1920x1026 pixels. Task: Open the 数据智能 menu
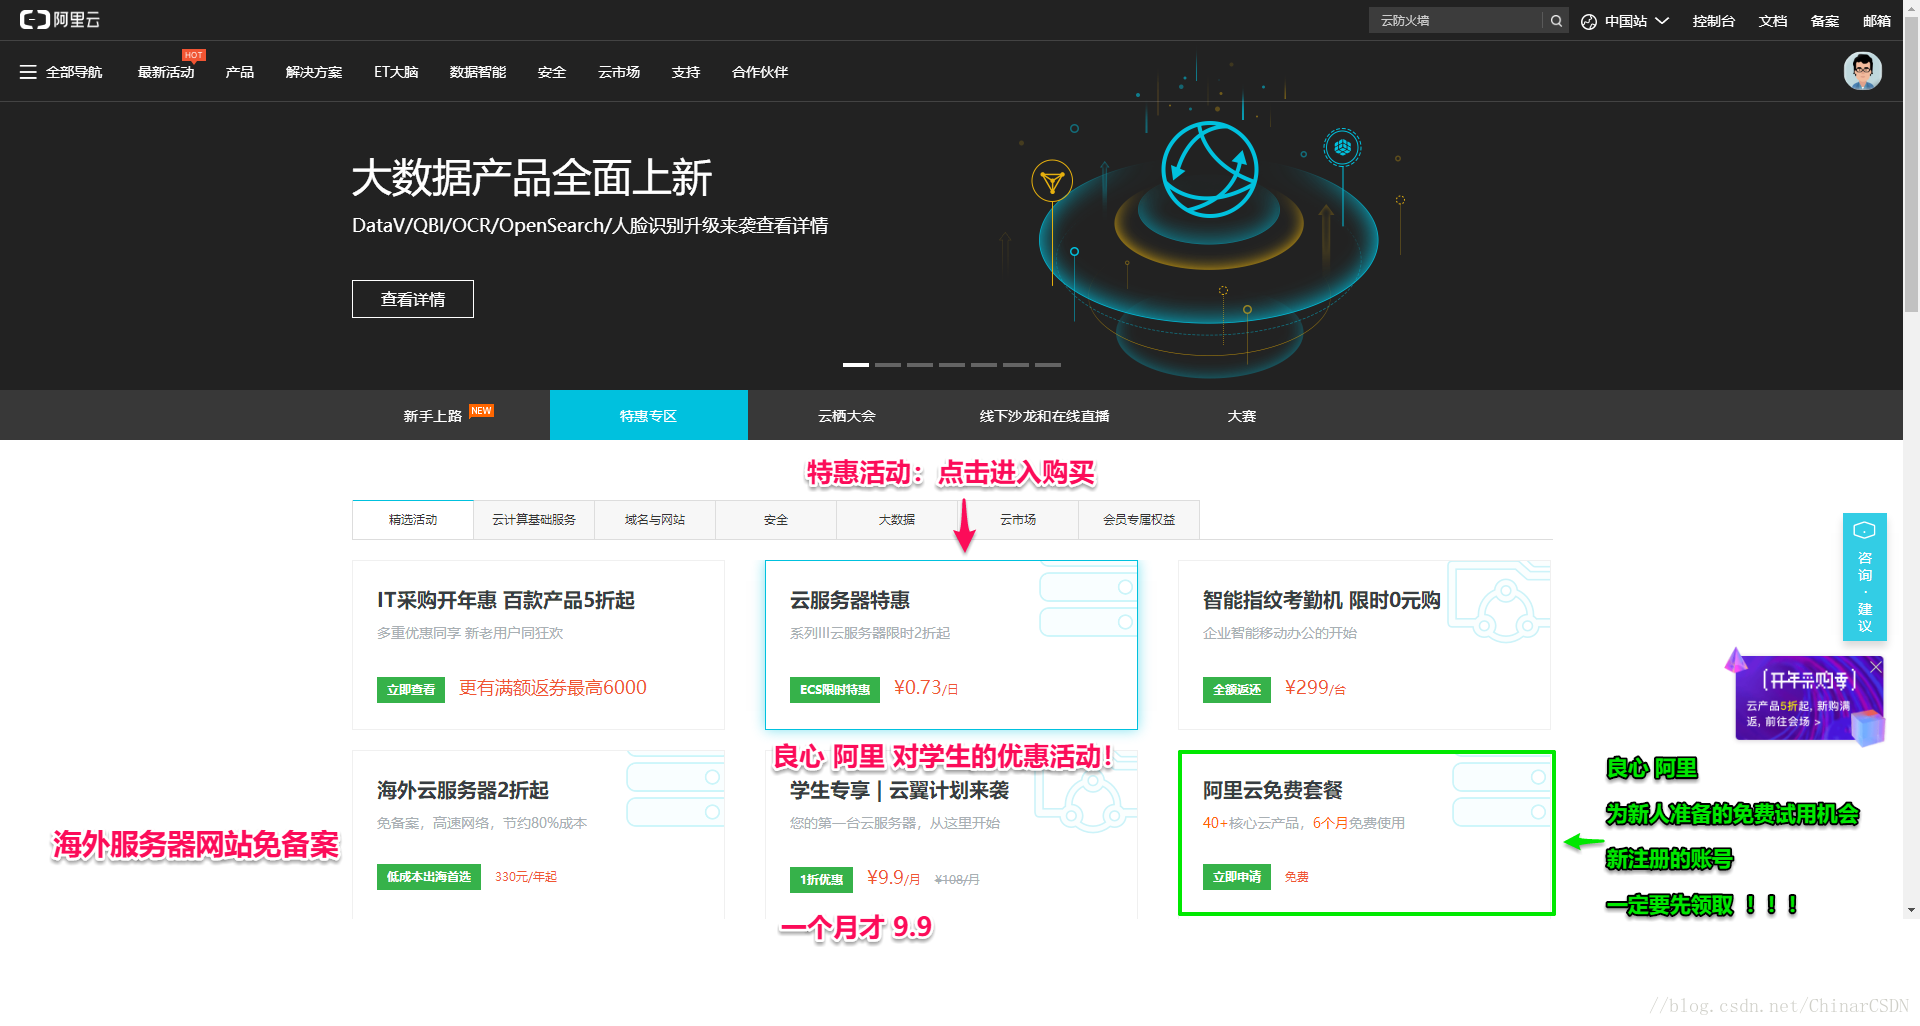[x=478, y=72]
